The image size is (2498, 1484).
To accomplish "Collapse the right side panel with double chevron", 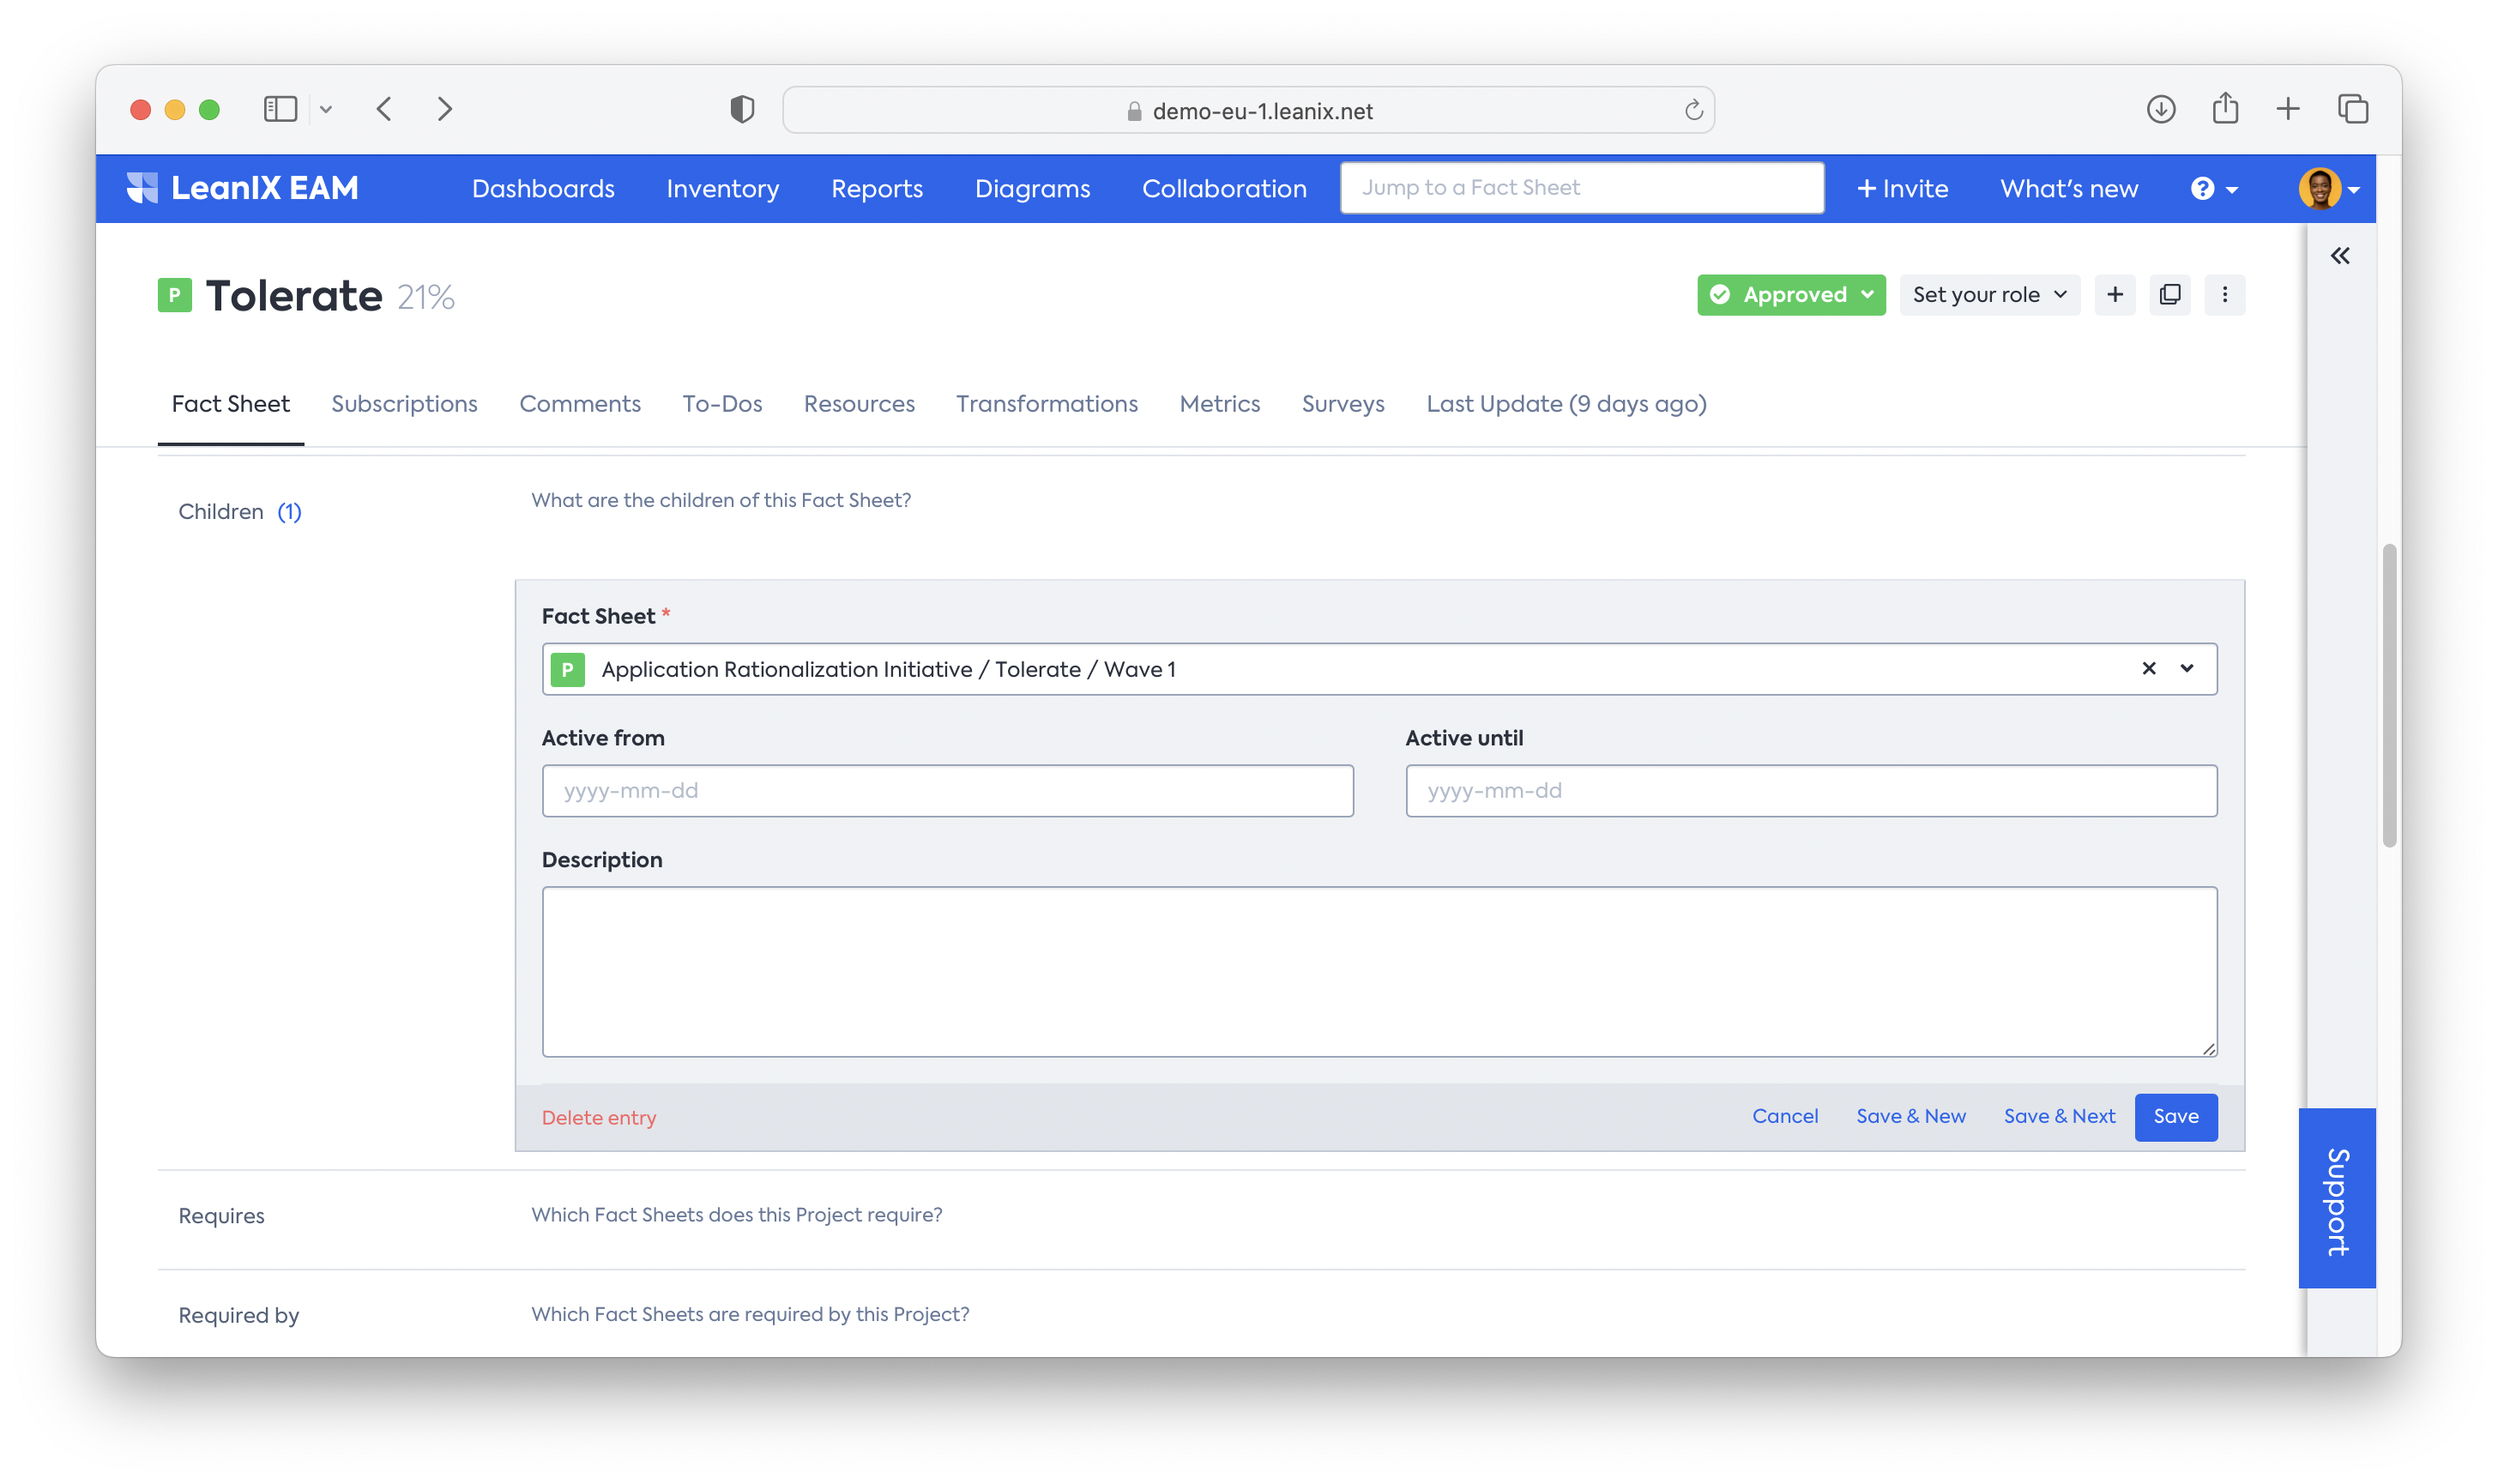I will (x=2340, y=256).
